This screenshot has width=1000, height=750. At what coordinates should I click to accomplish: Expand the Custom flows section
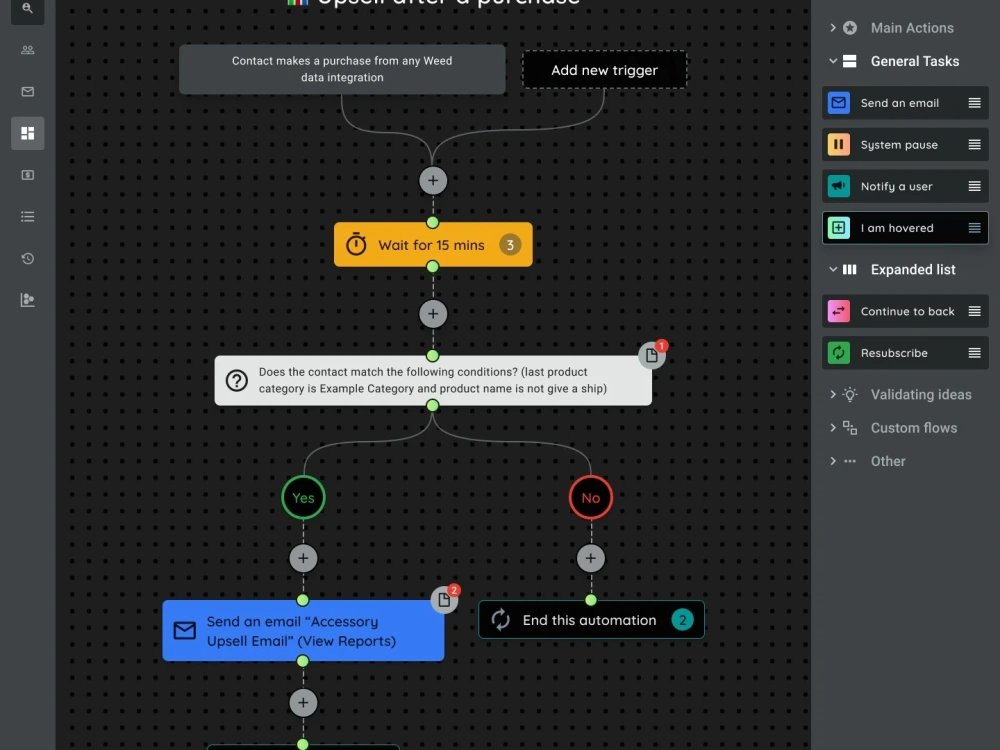[x=833, y=428]
